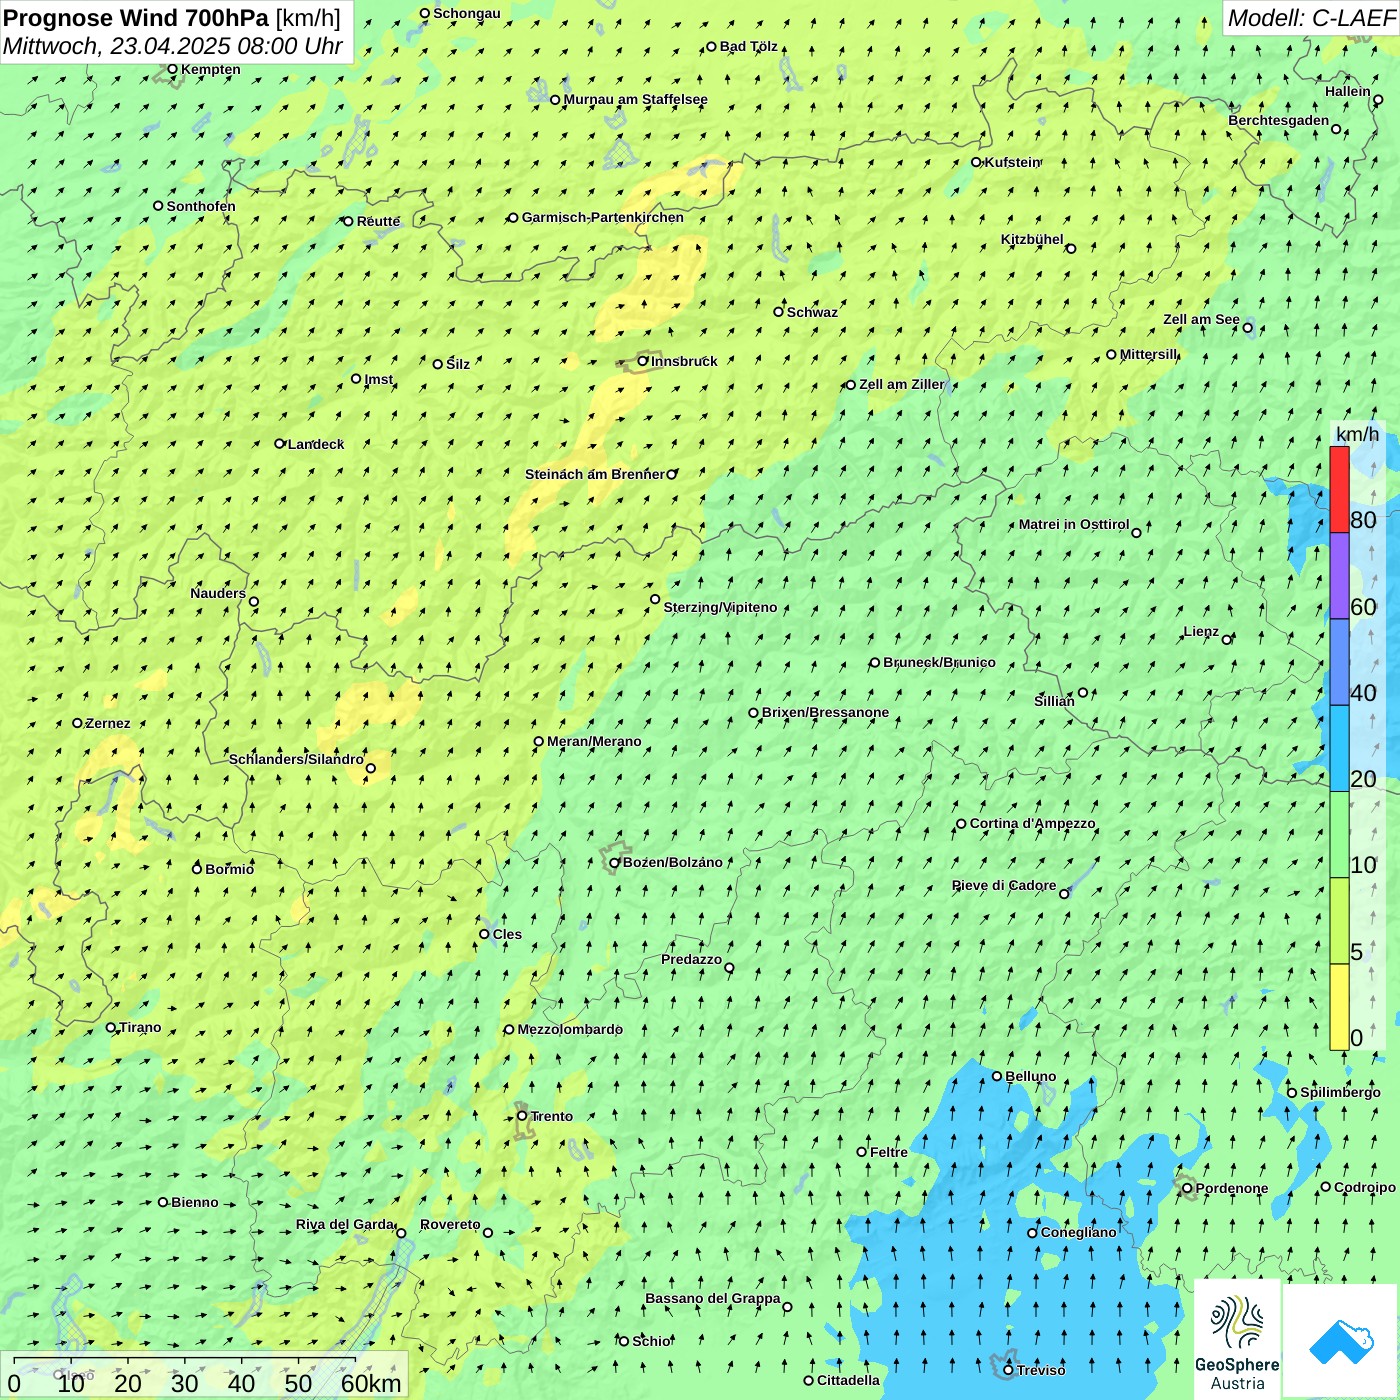Click the Imst town label
This screenshot has height=1400, width=1400.
coord(379,379)
